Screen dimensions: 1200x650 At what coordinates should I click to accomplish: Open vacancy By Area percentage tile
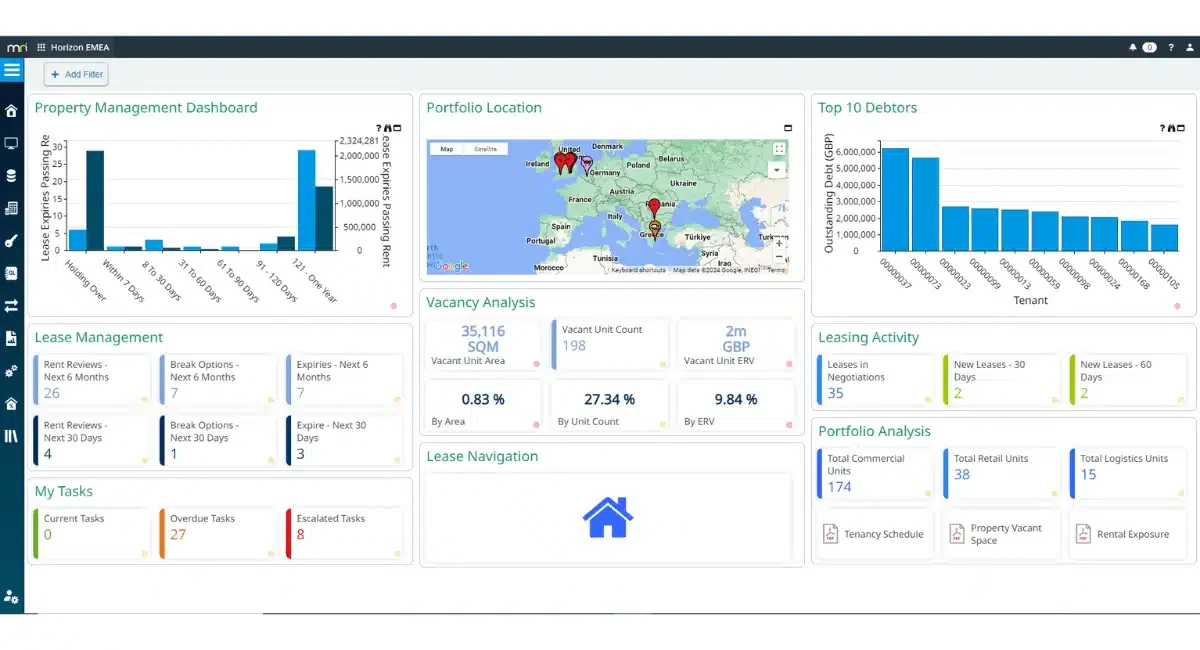pos(483,405)
